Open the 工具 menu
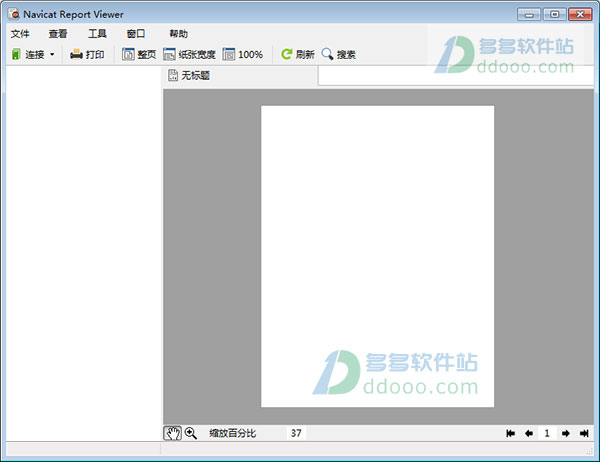Viewport: 600px width, 462px height. click(97, 34)
